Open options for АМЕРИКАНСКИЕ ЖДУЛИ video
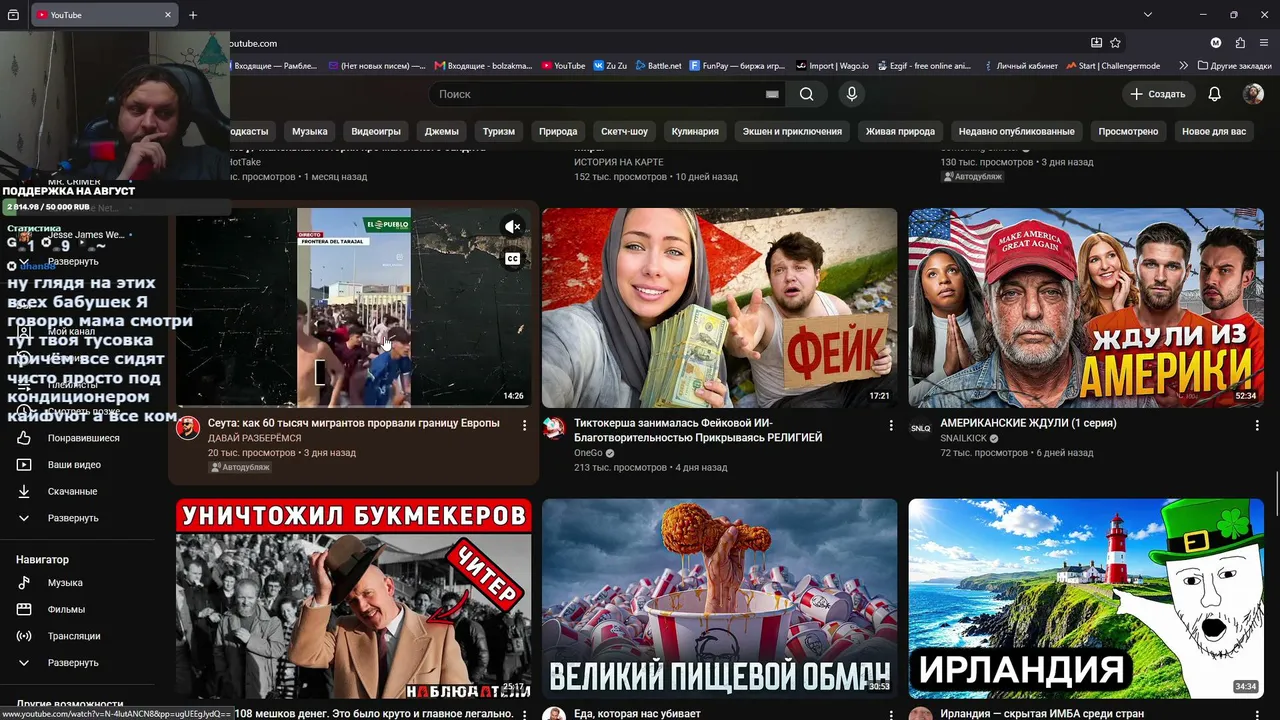Viewport: 1280px width, 720px height. [1257, 425]
